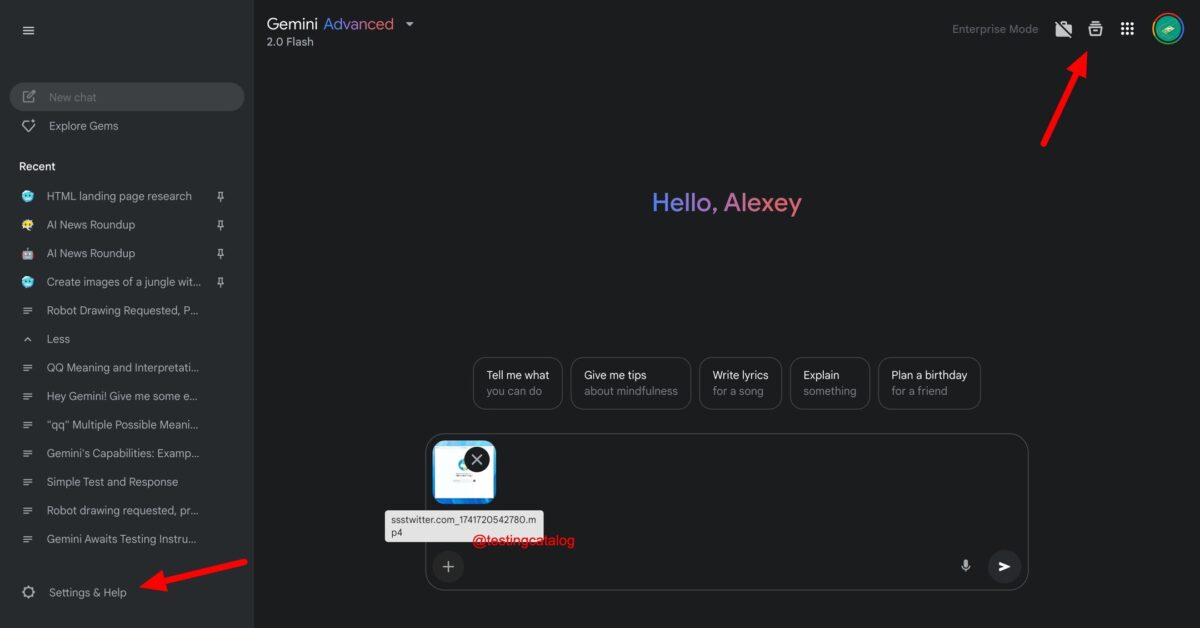Click avatar icon of HTML landing page research

[28, 197]
